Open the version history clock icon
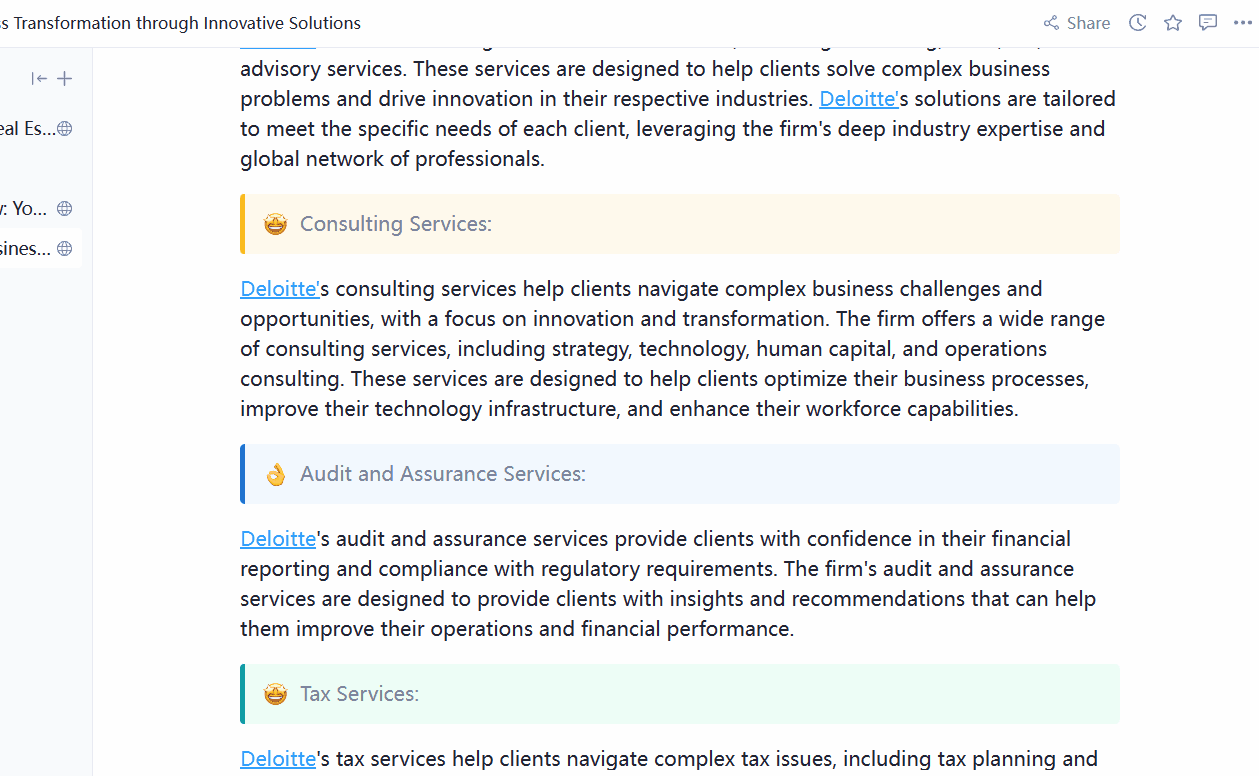 (1137, 23)
